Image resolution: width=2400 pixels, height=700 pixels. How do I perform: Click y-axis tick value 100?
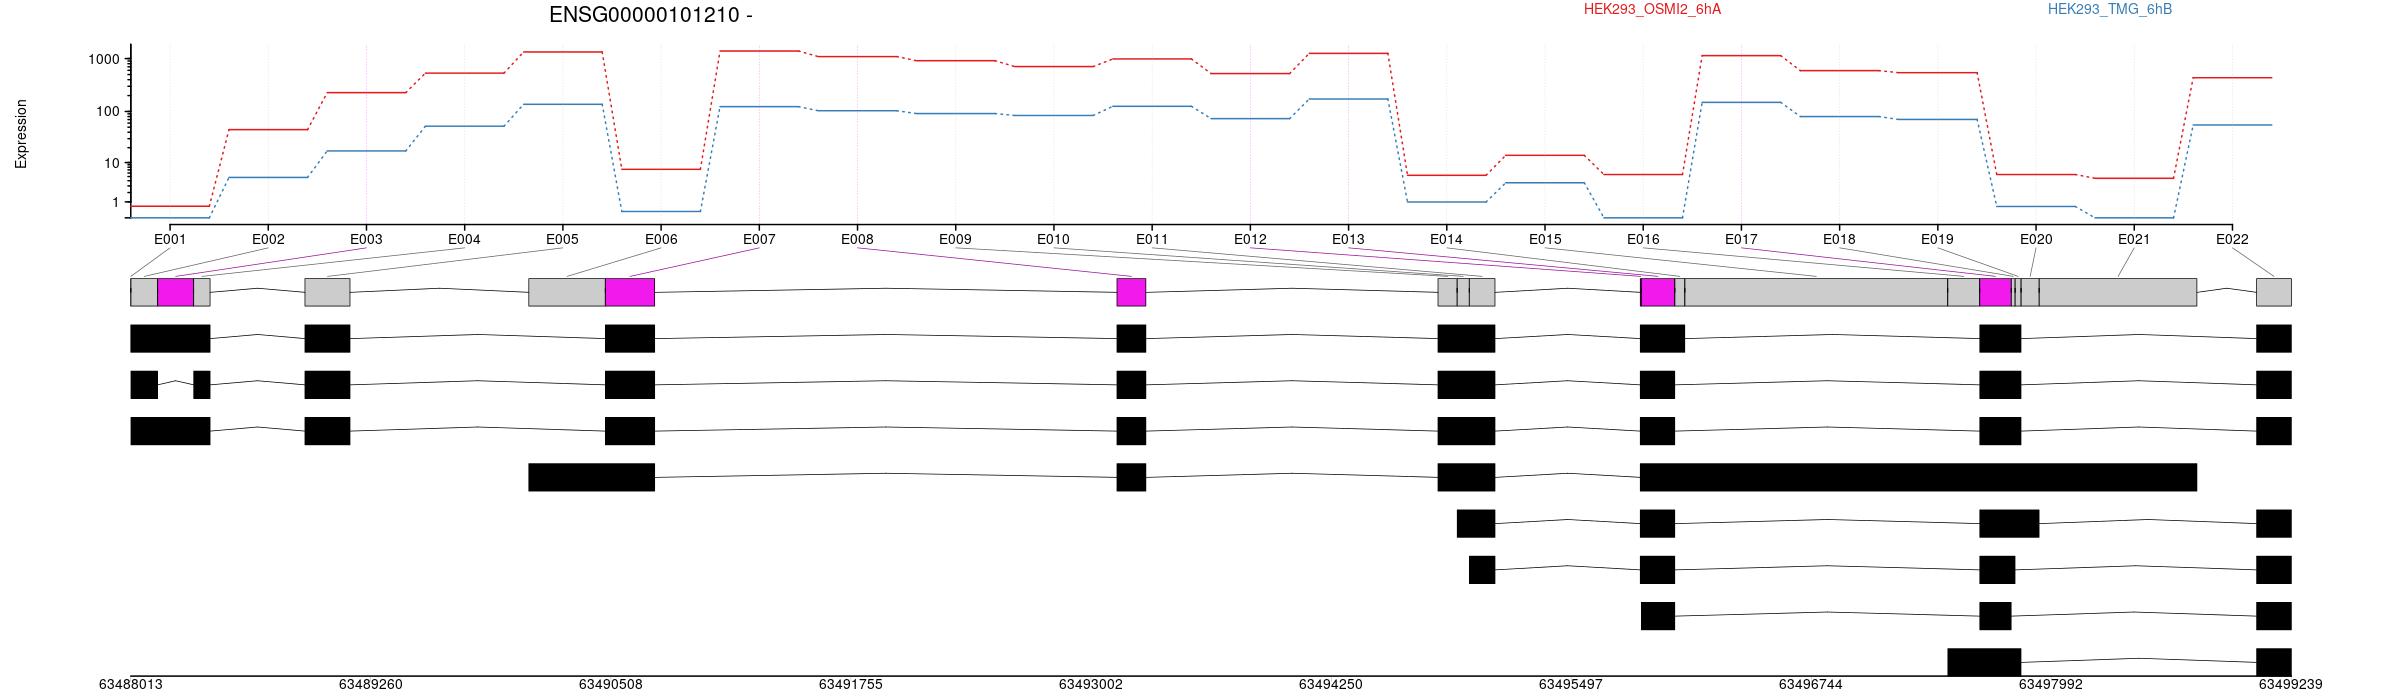[108, 111]
